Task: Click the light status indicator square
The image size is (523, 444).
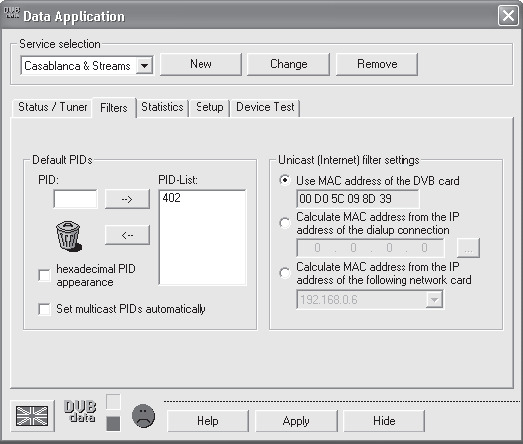Action: click(113, 402)
